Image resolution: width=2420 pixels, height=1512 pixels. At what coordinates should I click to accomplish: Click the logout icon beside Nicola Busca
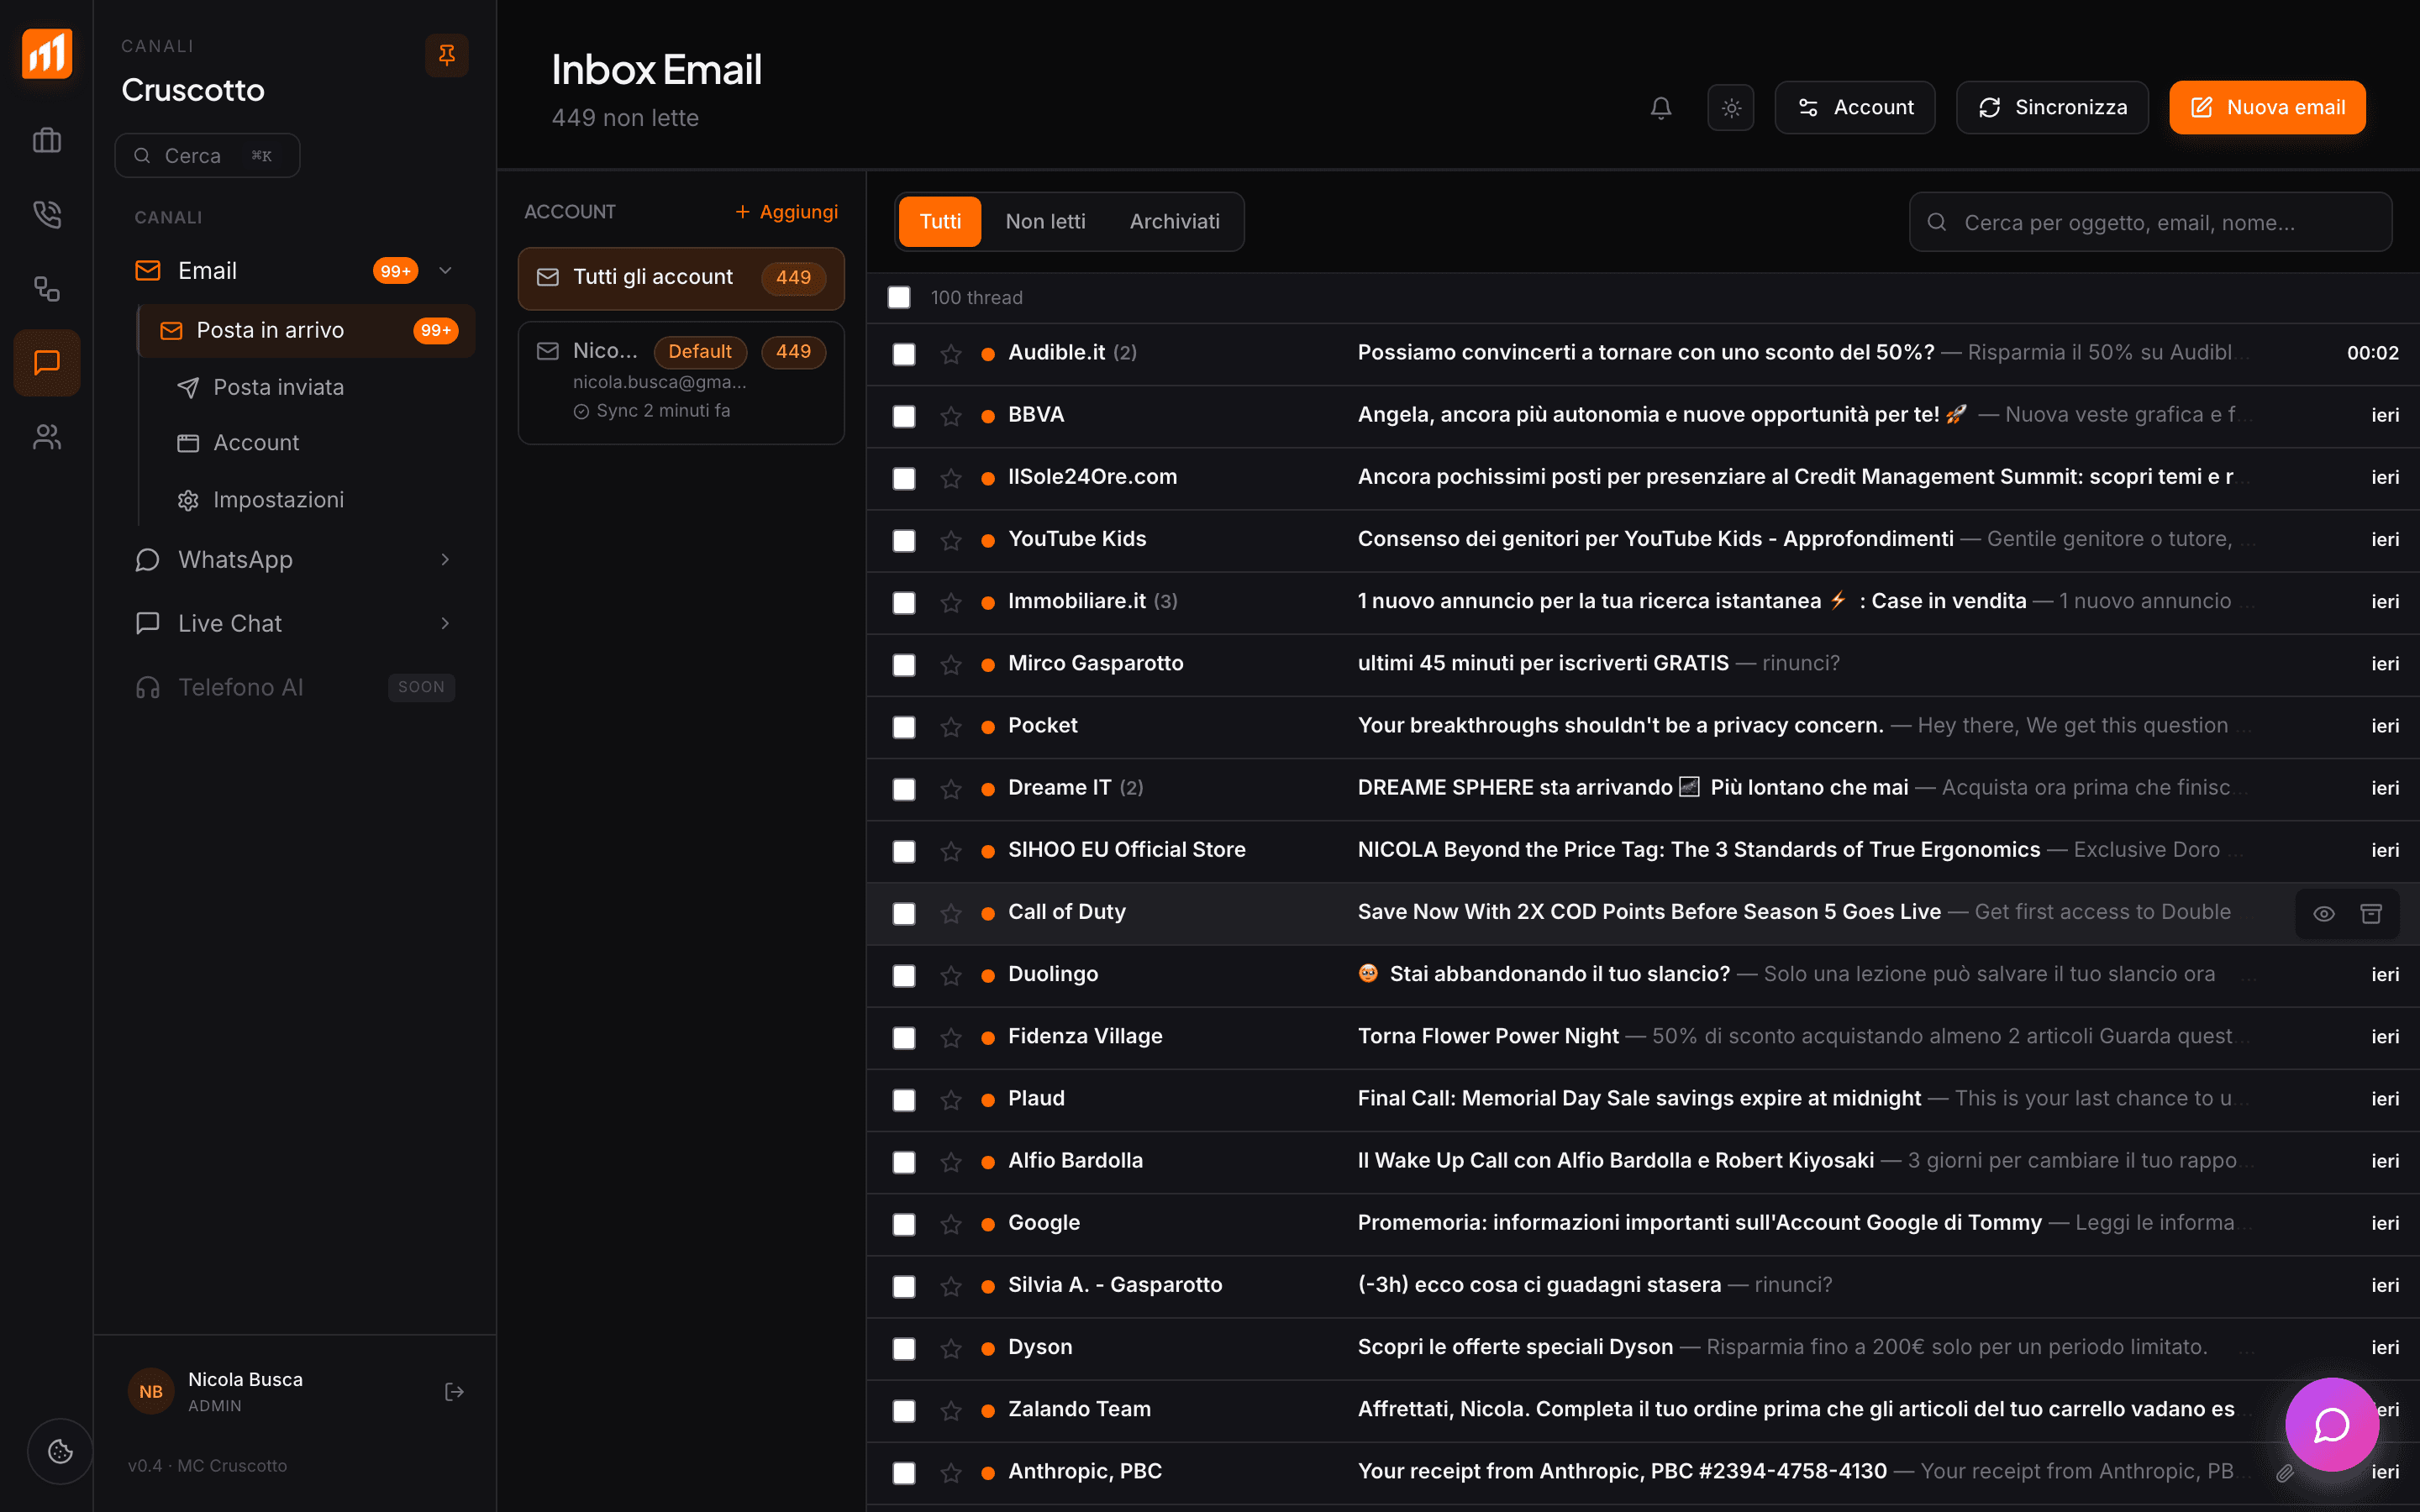click(x=454, y=1391)
